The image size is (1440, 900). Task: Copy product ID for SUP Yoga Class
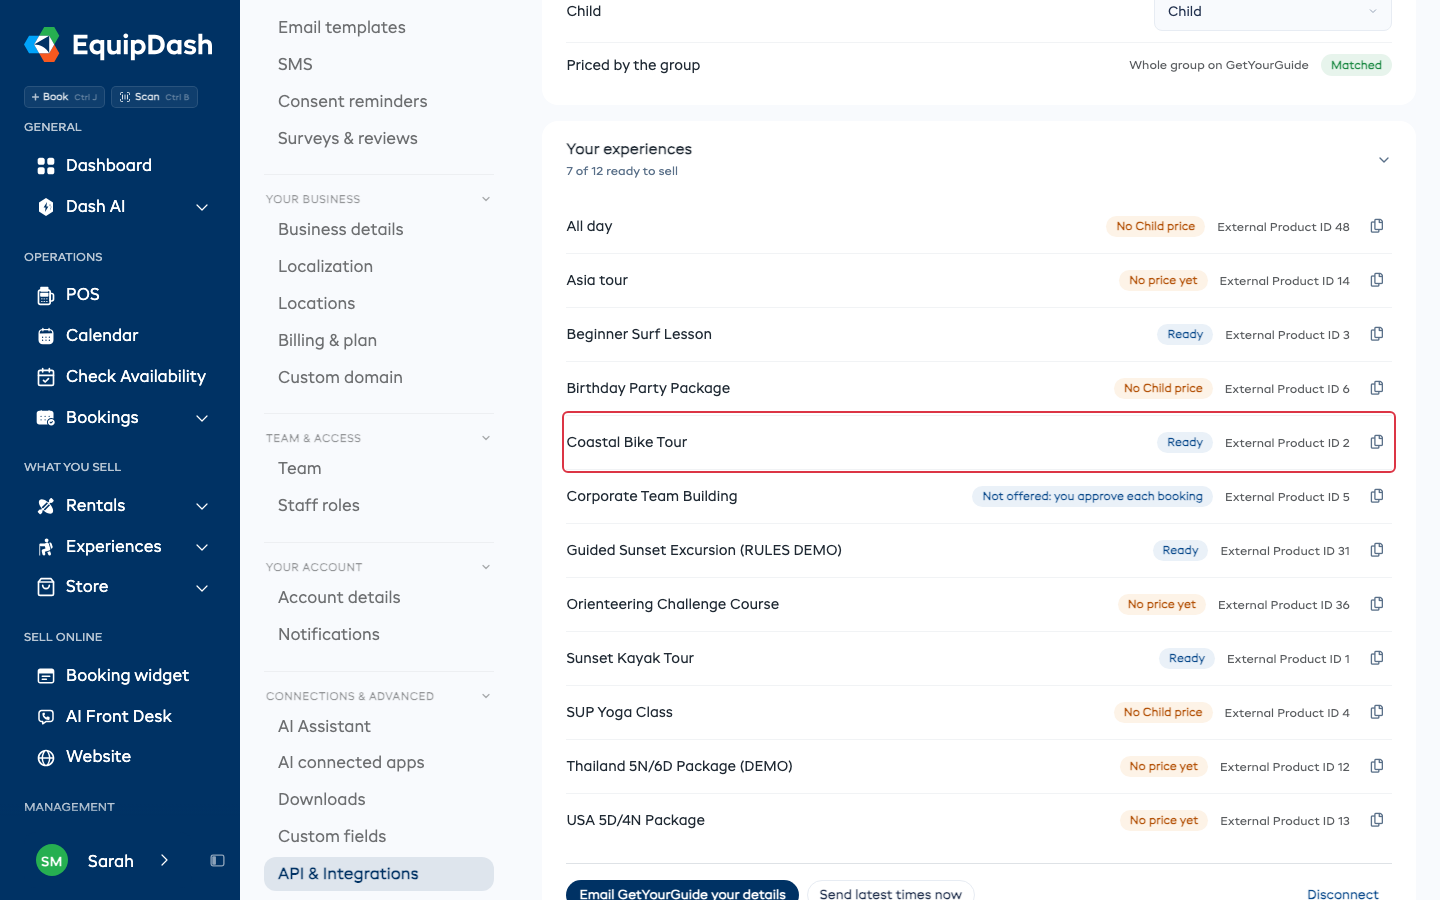(x=1377, y=712)
